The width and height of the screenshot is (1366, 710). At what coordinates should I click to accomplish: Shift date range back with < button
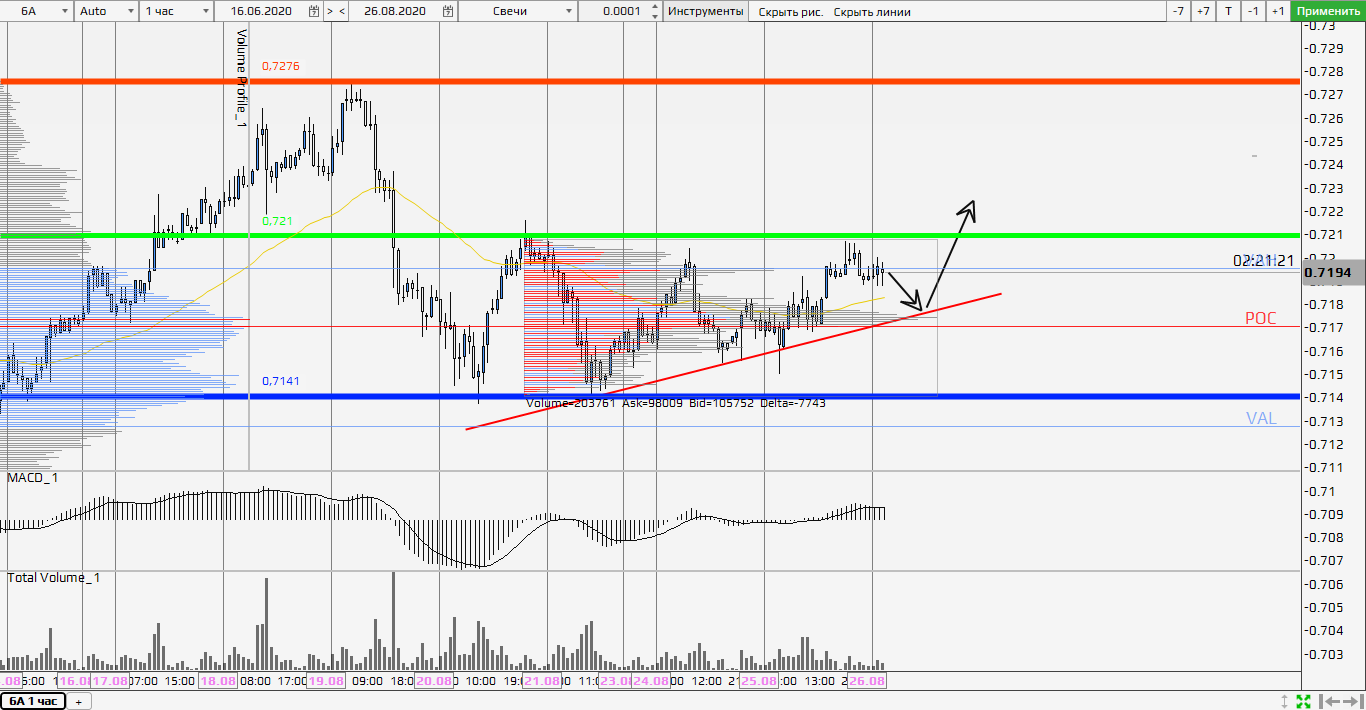click(x=343, y=11)
